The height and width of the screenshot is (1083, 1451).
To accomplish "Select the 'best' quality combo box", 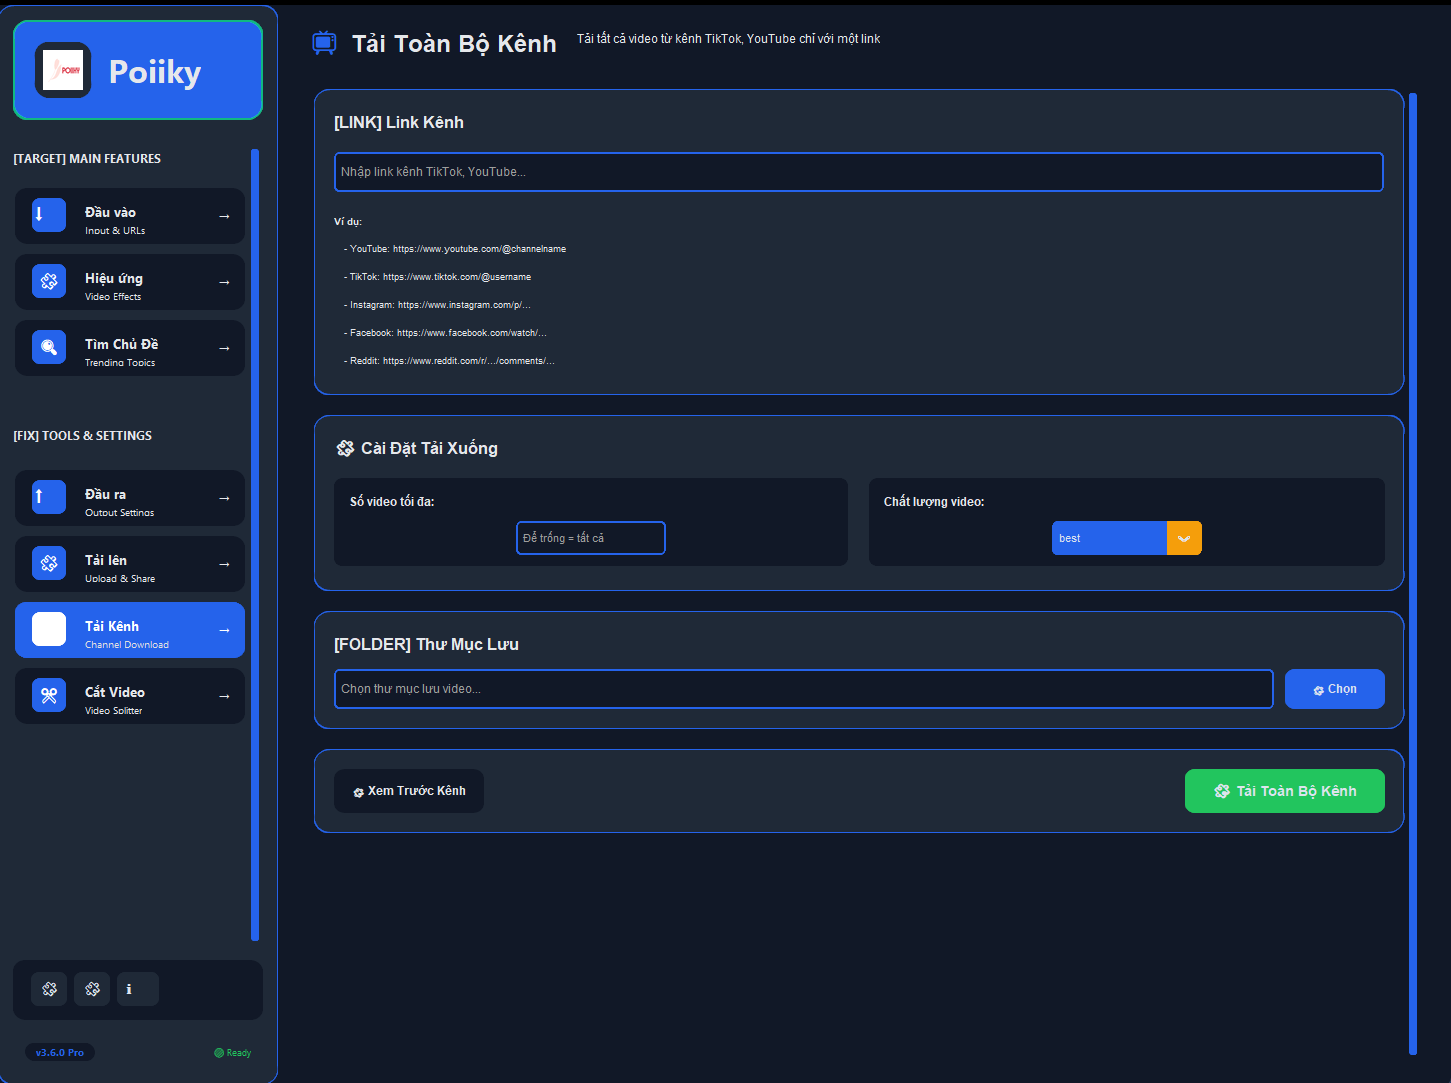I will (1108, 538).
